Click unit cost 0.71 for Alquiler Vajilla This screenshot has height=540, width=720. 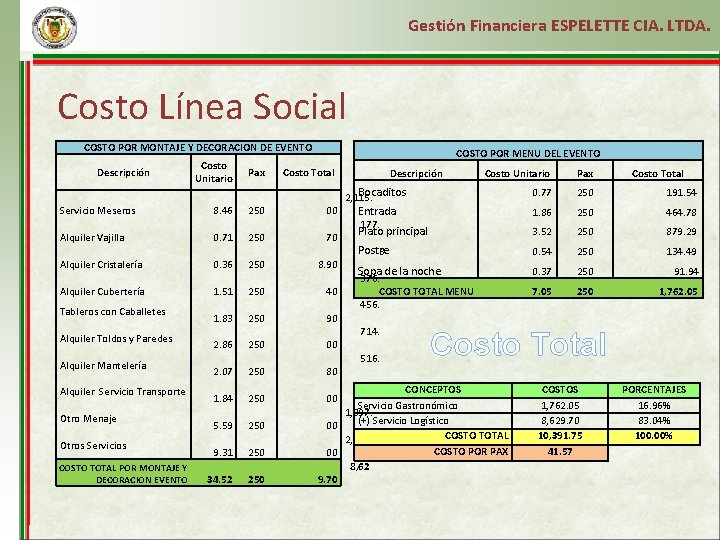[x=223, y=238]
